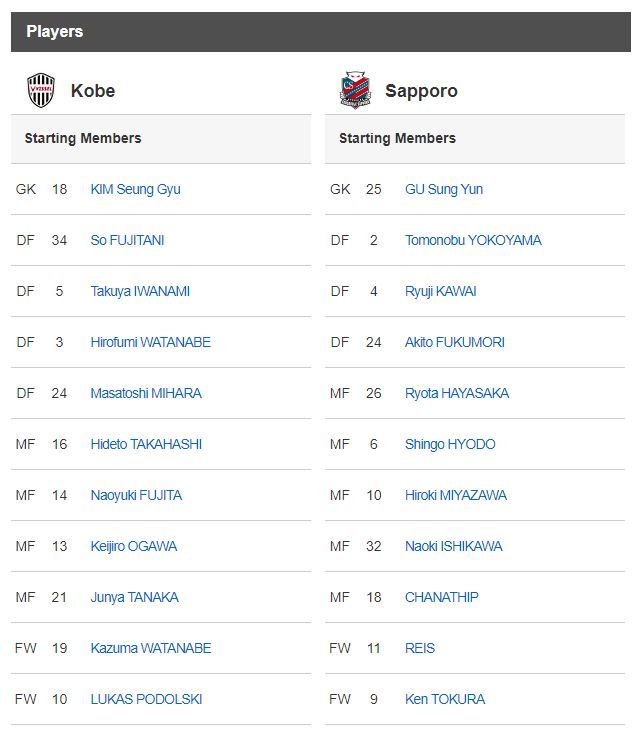The width and height of the screenshot is (643, 739).
Task: Click Keijiro OGAWA player name
Action: pyautogui.click(x=136, y=546)
